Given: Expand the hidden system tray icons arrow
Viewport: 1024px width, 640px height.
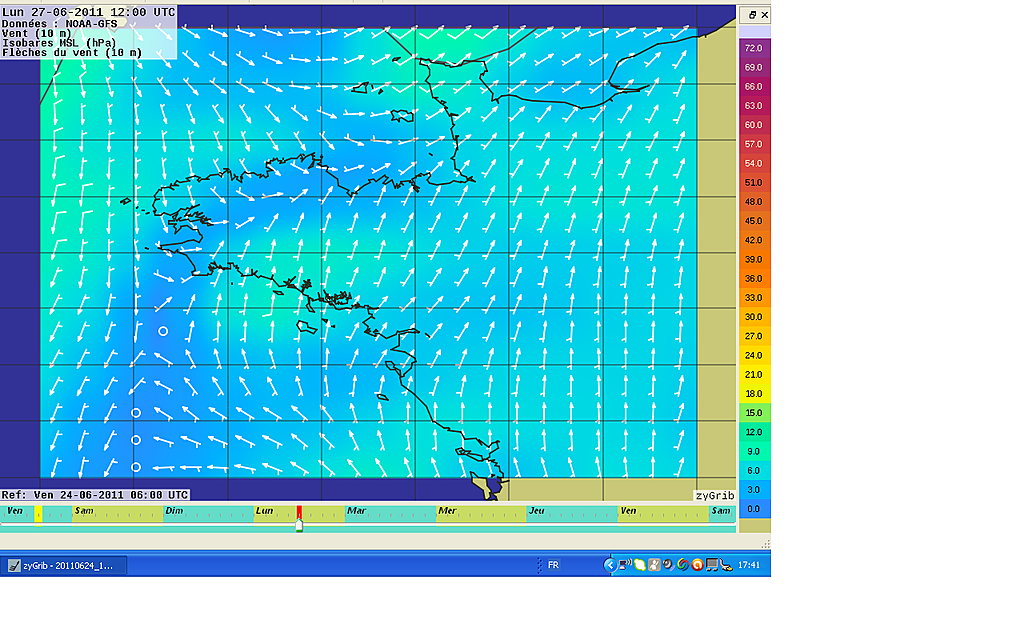Looking at the screenshot, I should (610, 565).
